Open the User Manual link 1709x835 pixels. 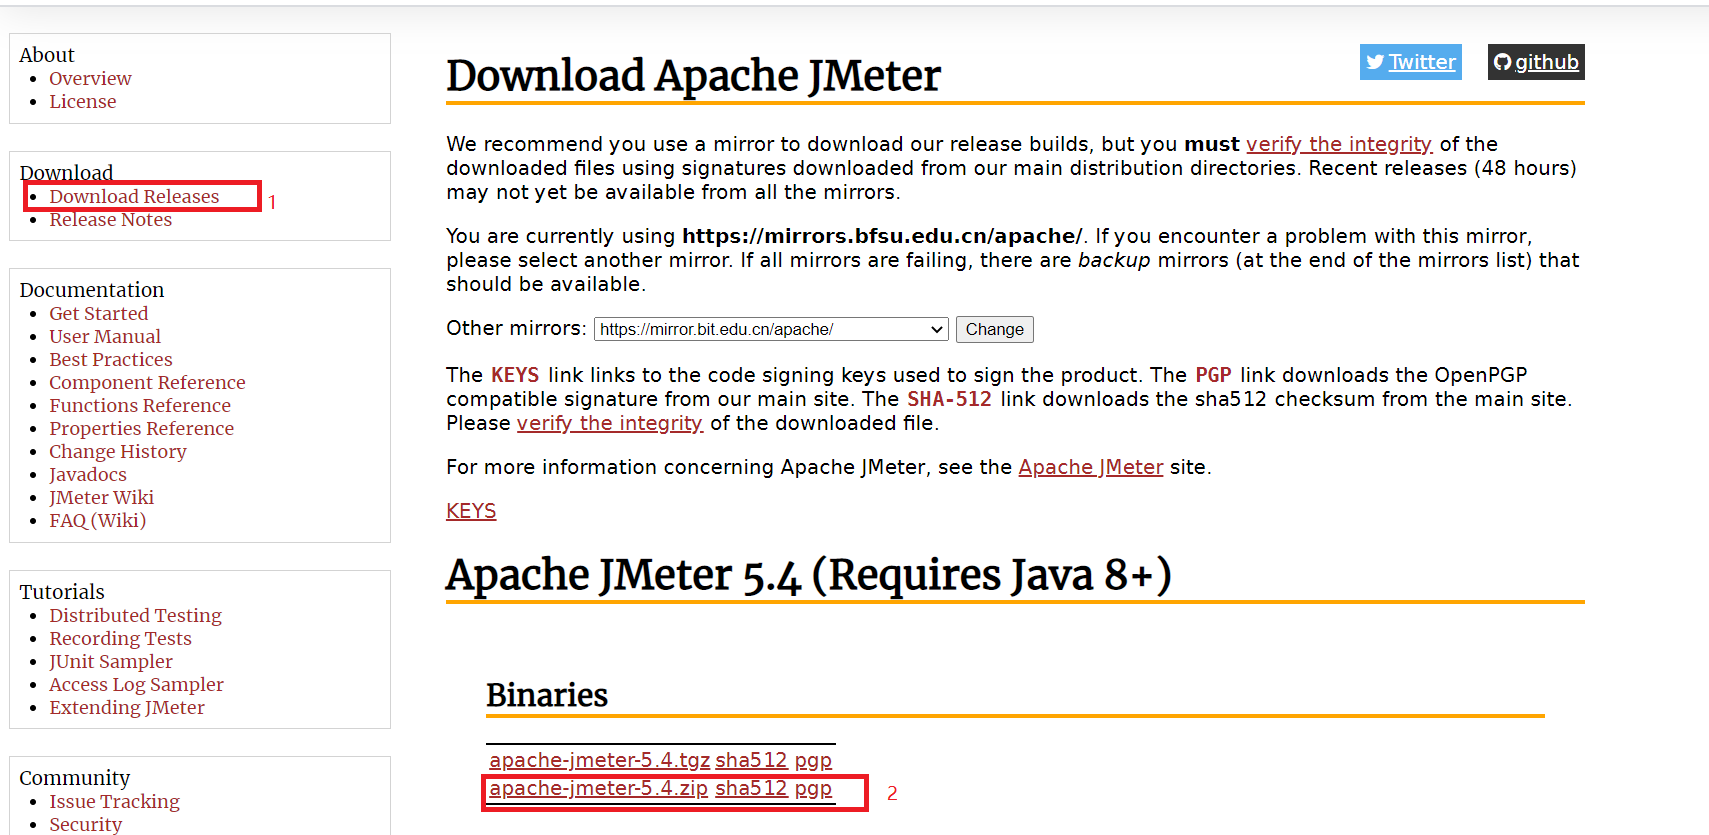click(x=105, y=336)
